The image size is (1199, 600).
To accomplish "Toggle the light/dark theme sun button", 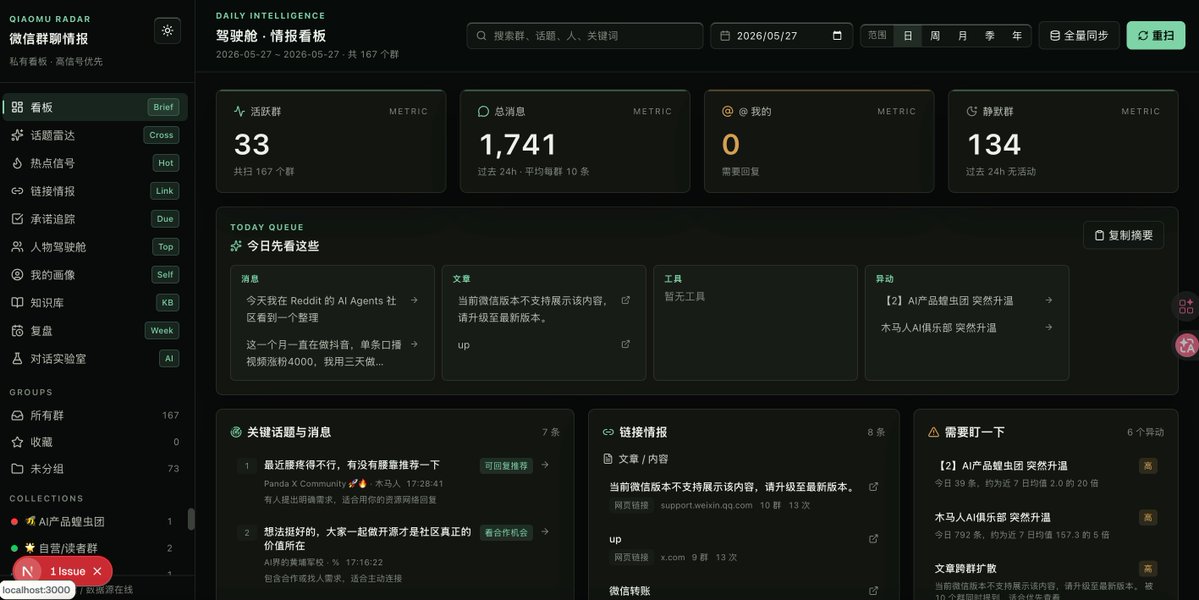I will [167, 31].
